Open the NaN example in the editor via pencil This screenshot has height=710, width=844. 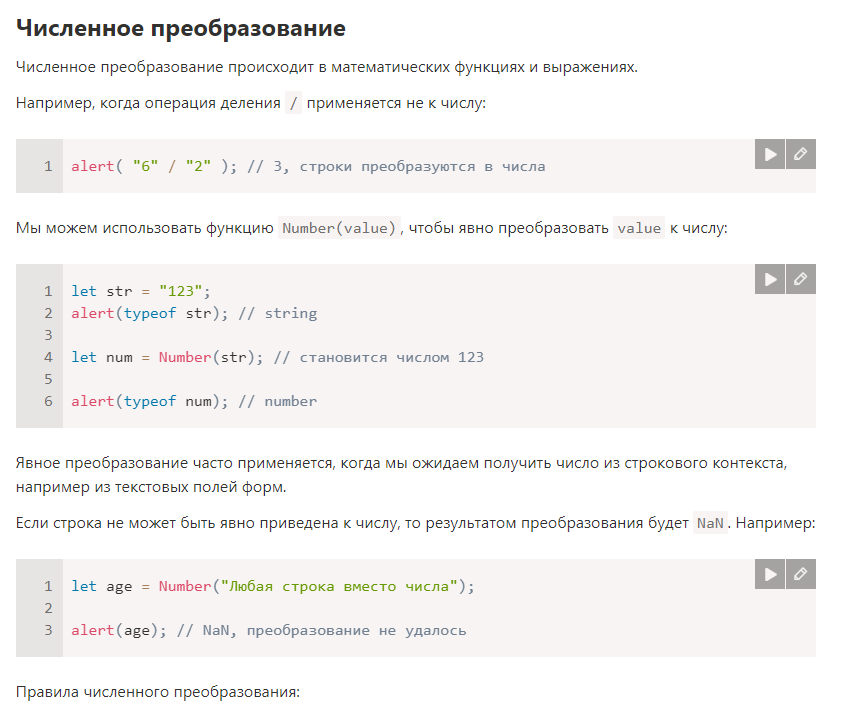coord(801,574)
